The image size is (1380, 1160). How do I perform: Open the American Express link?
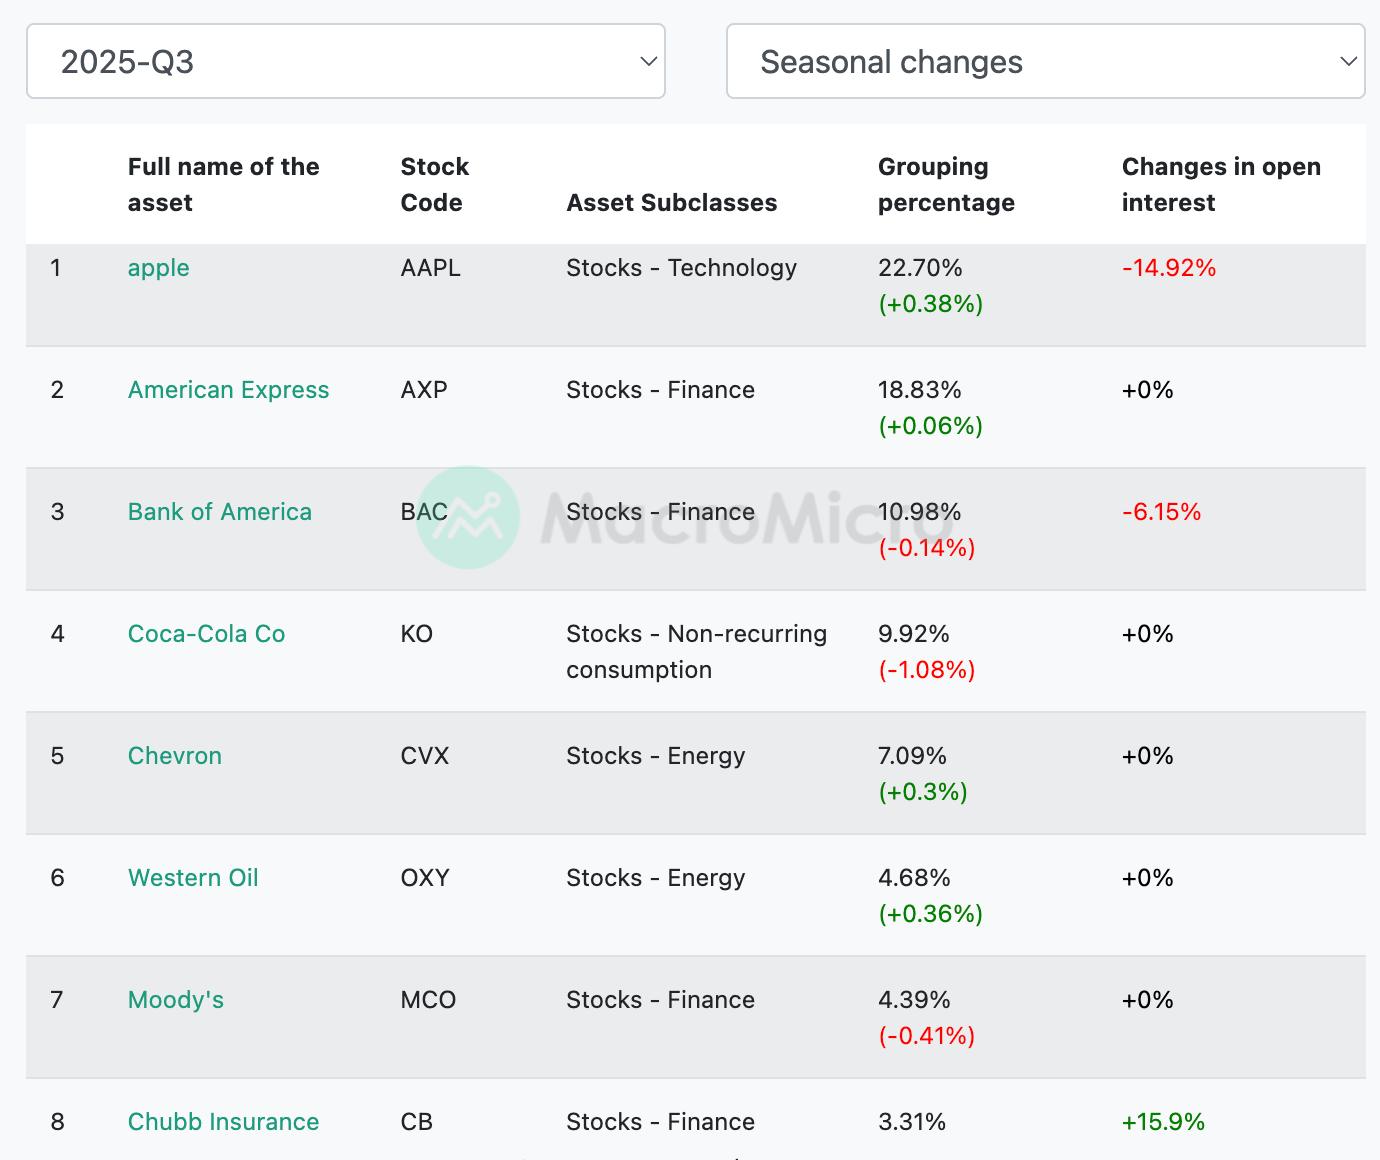pyautogui.click(x=228, y=390)
